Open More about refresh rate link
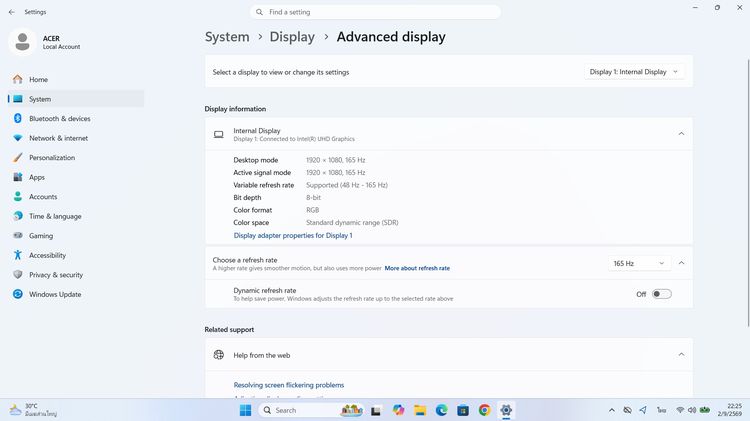The height and width of the screenshot is (421, 750). [417, 268]
